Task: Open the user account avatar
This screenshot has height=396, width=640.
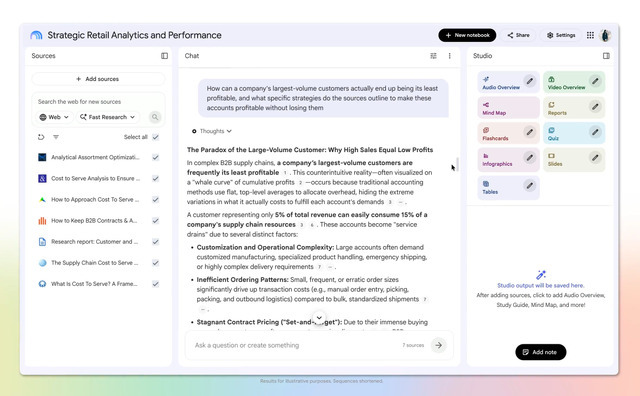Action: pos(605,35)
